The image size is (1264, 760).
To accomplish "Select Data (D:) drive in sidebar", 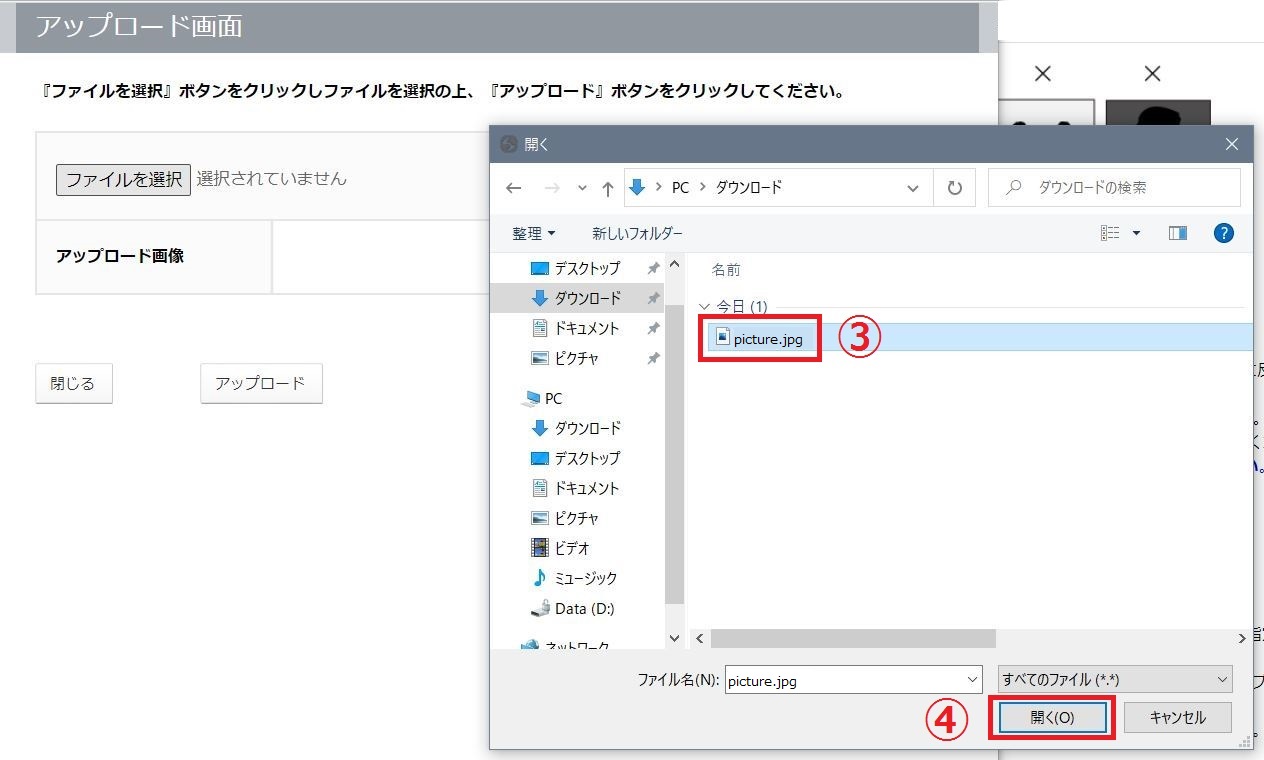I will 584,608.
